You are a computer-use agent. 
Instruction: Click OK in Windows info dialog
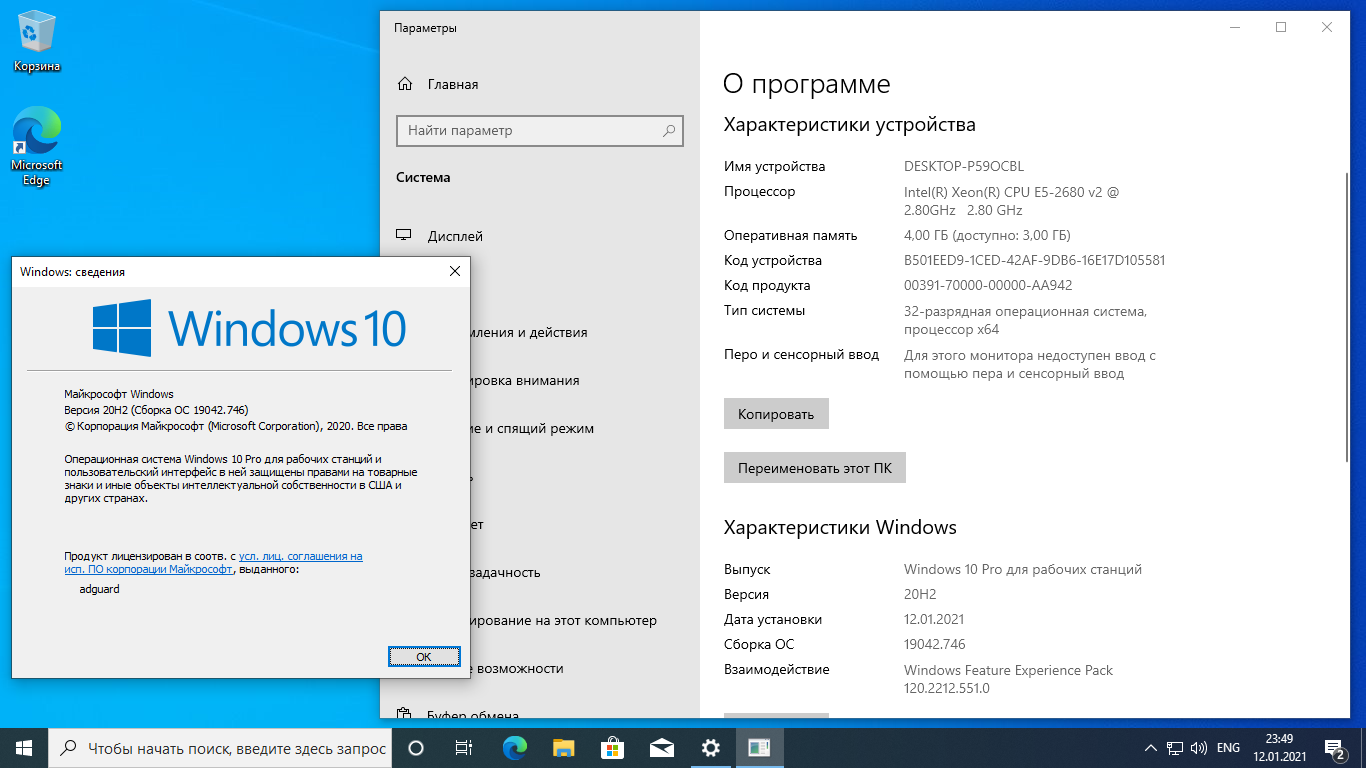[424, 656]
